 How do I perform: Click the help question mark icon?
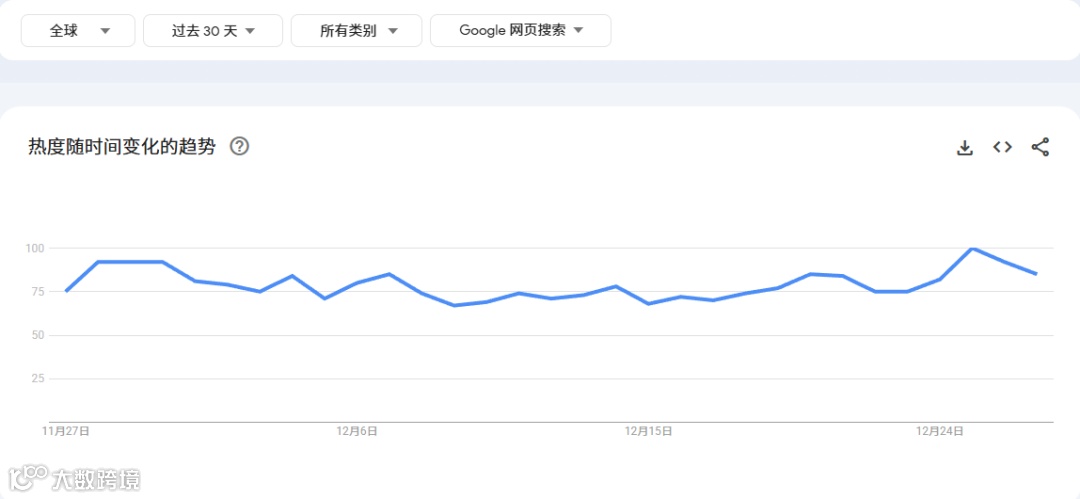239,147
